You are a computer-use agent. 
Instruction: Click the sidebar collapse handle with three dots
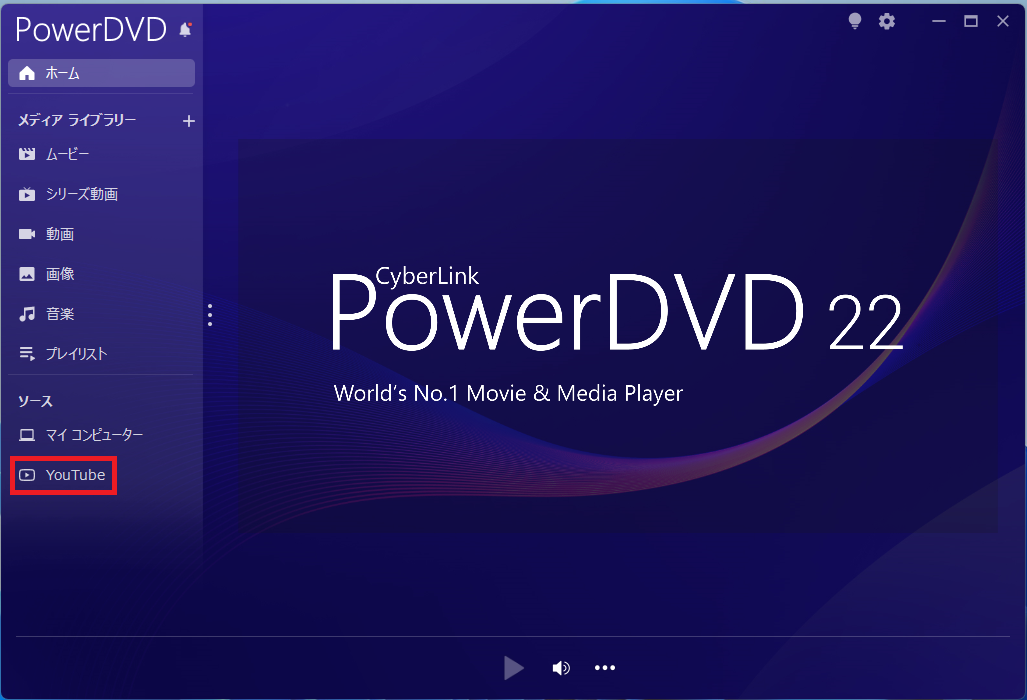pyautogui.click(x=210, y=315)
